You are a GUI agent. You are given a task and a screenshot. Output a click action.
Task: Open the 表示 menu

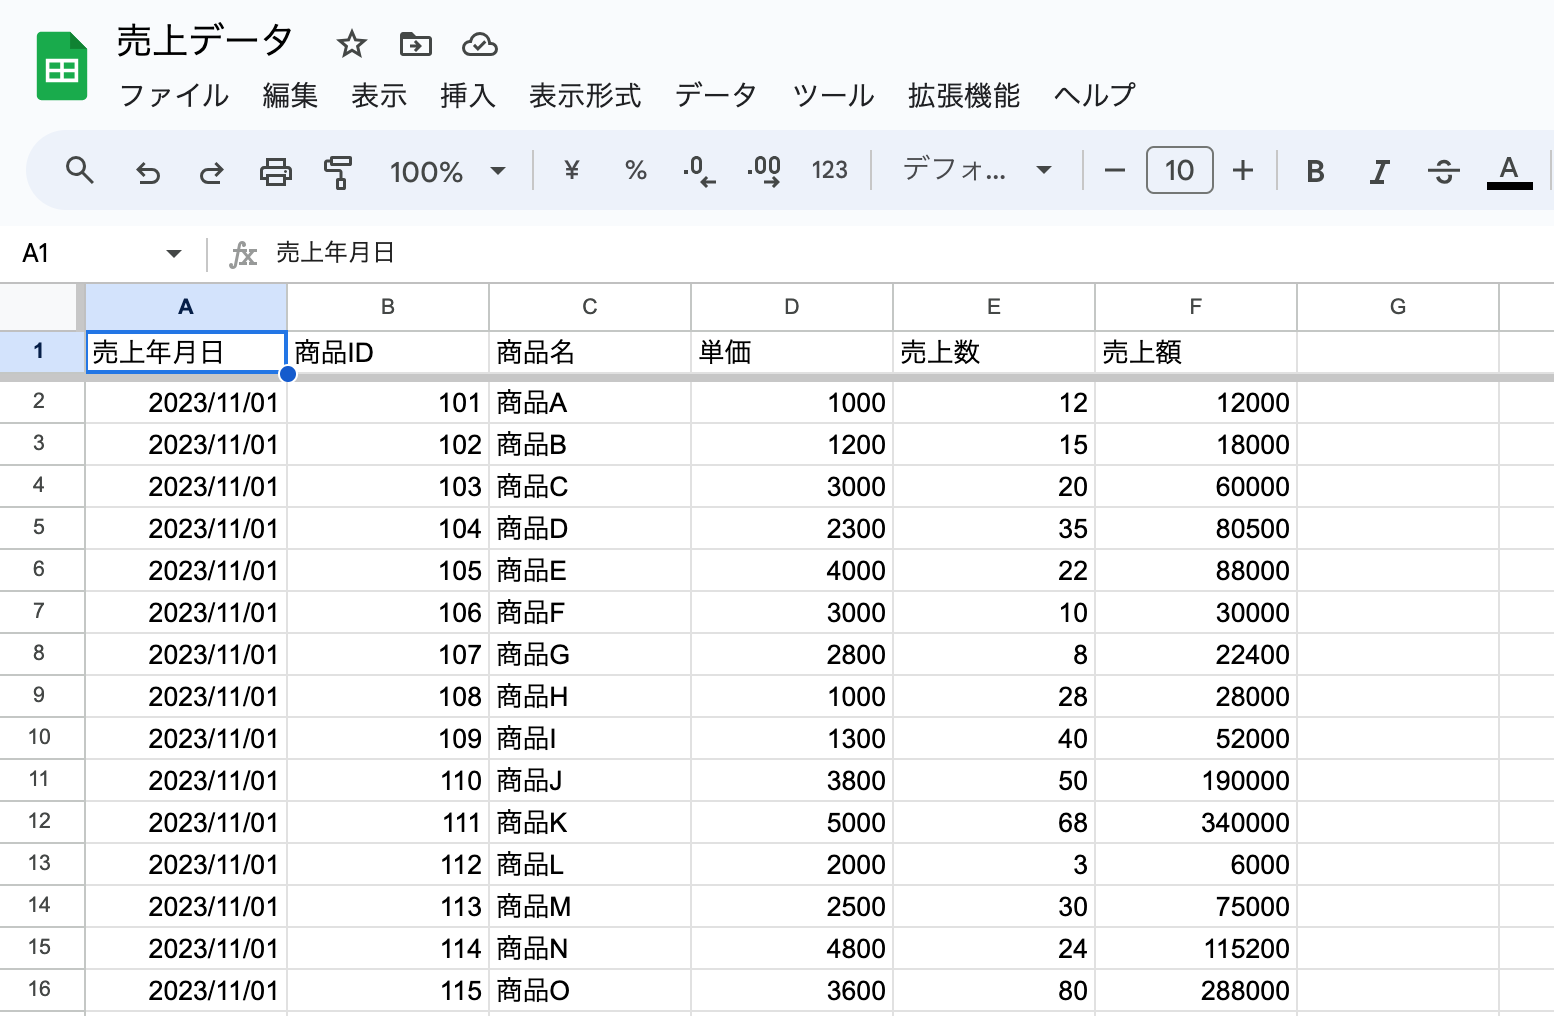tap(379, 96)
